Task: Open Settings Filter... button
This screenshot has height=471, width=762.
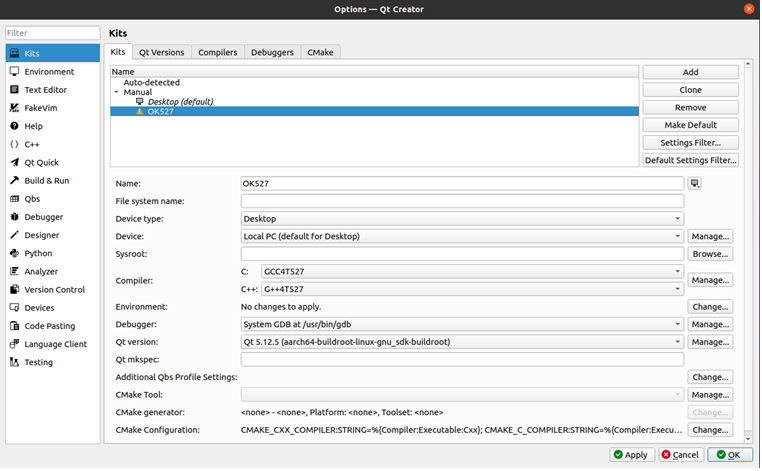Action: point(691,142)
